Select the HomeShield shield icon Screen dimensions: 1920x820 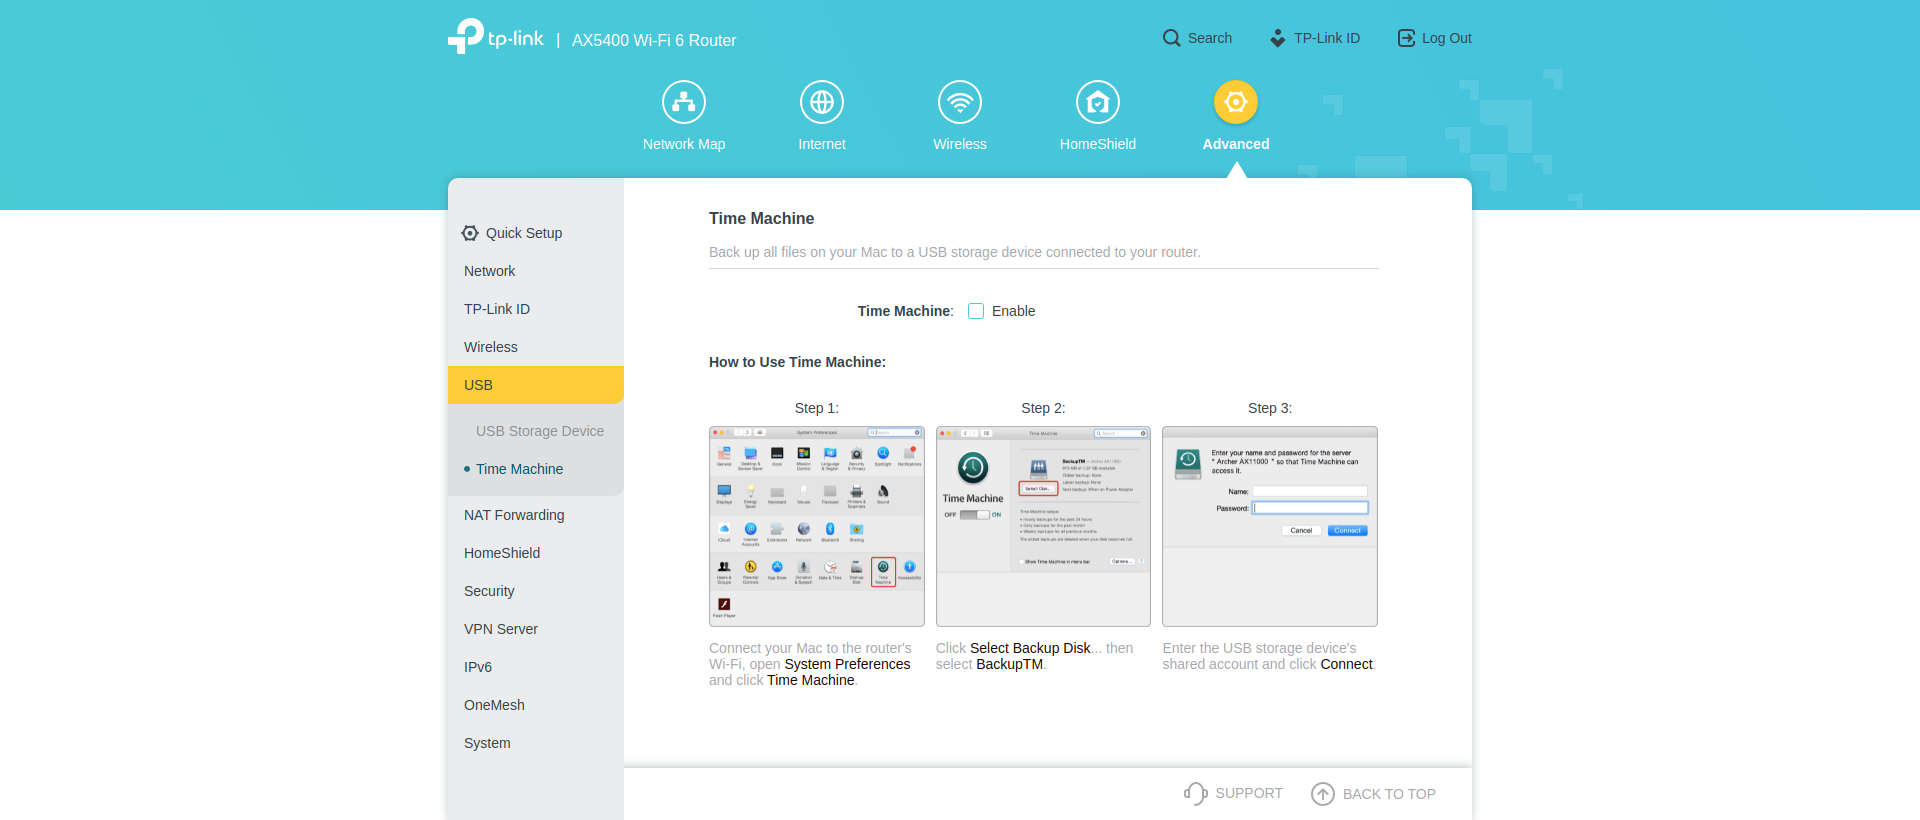1097,102
